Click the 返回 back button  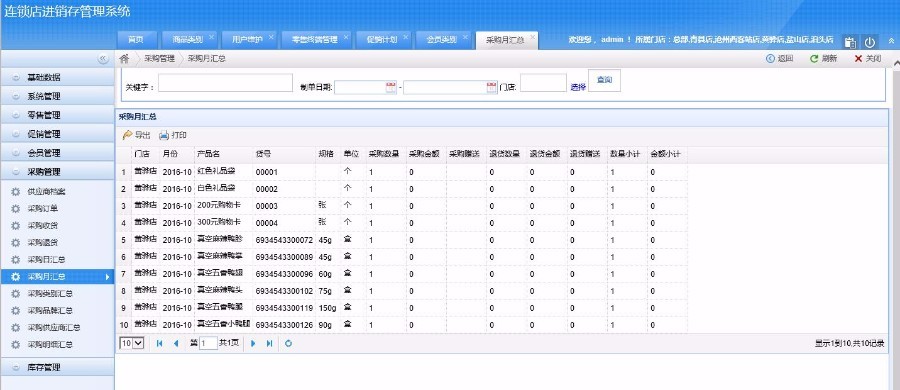coord(779,59)
